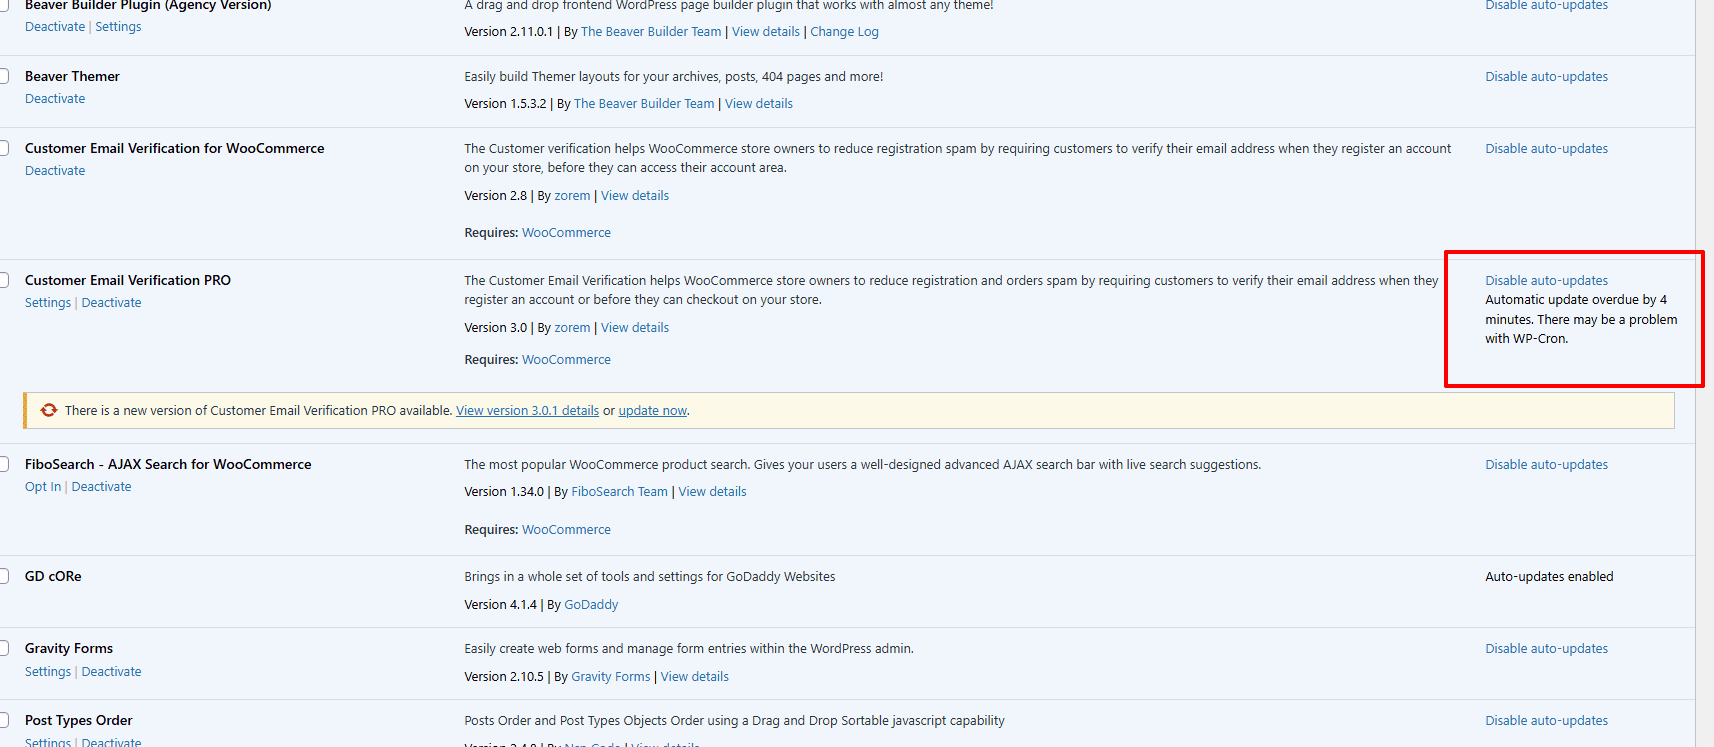Select the GD cORe plugin checkbox
Viewport: 1714px width, 747px height.
point(4,576)
